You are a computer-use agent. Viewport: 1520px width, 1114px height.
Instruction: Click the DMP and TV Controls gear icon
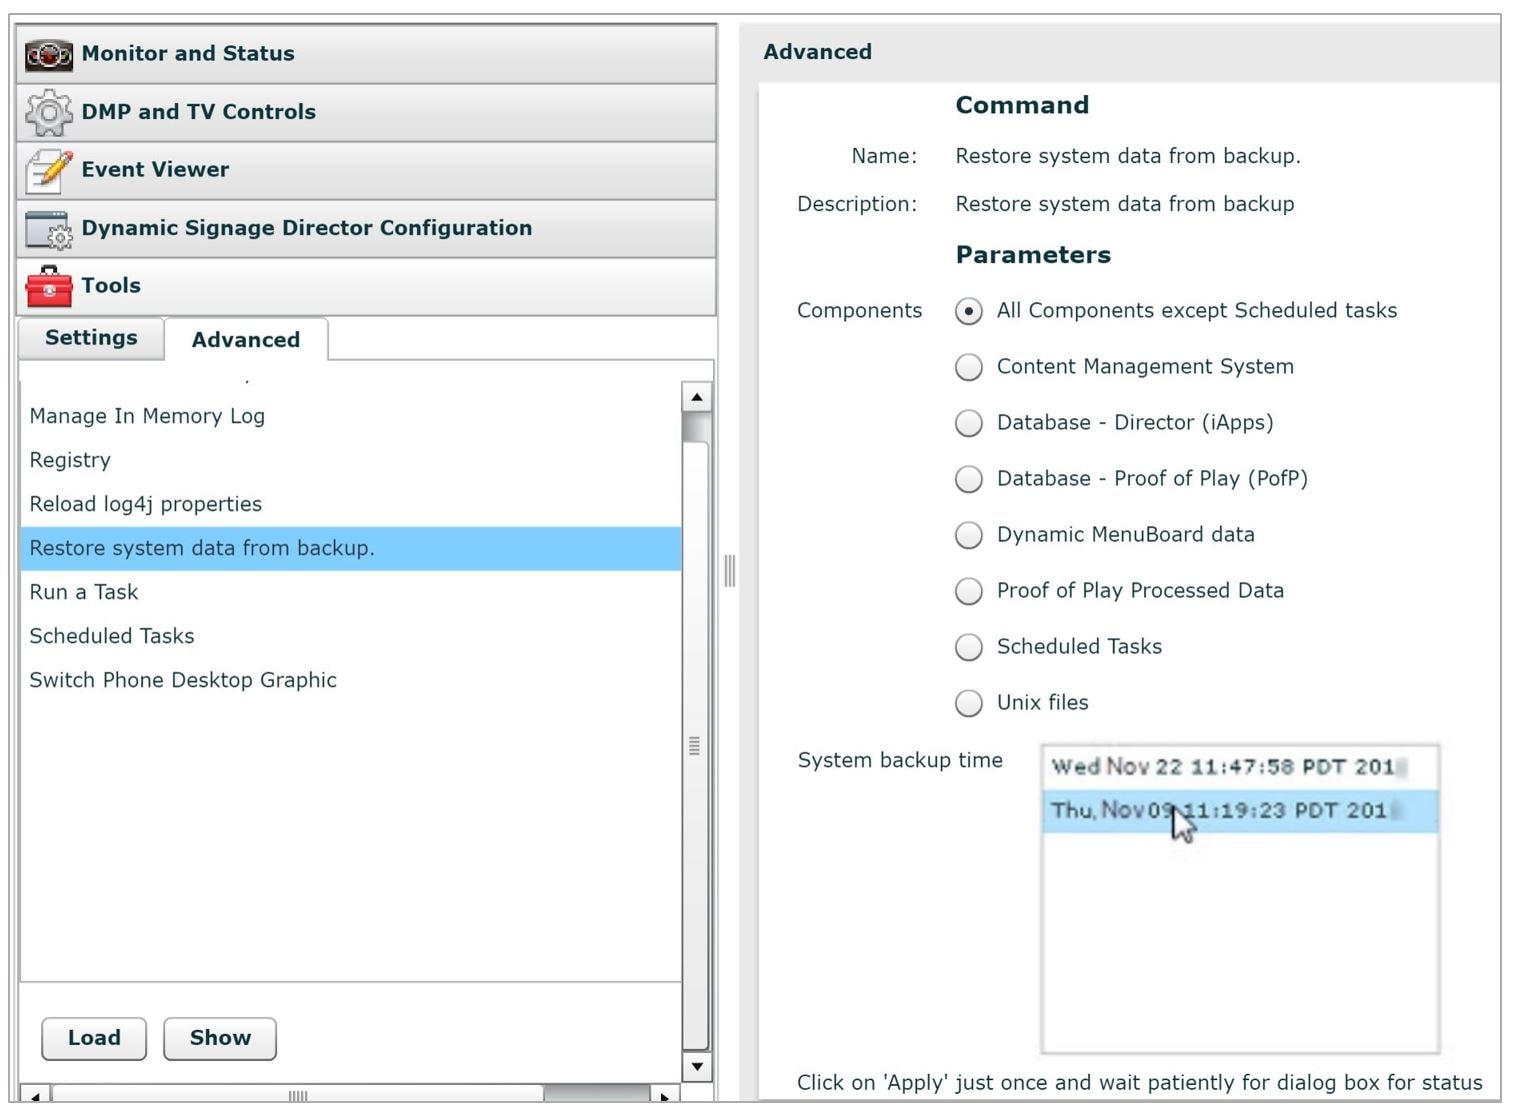(48, 112)
